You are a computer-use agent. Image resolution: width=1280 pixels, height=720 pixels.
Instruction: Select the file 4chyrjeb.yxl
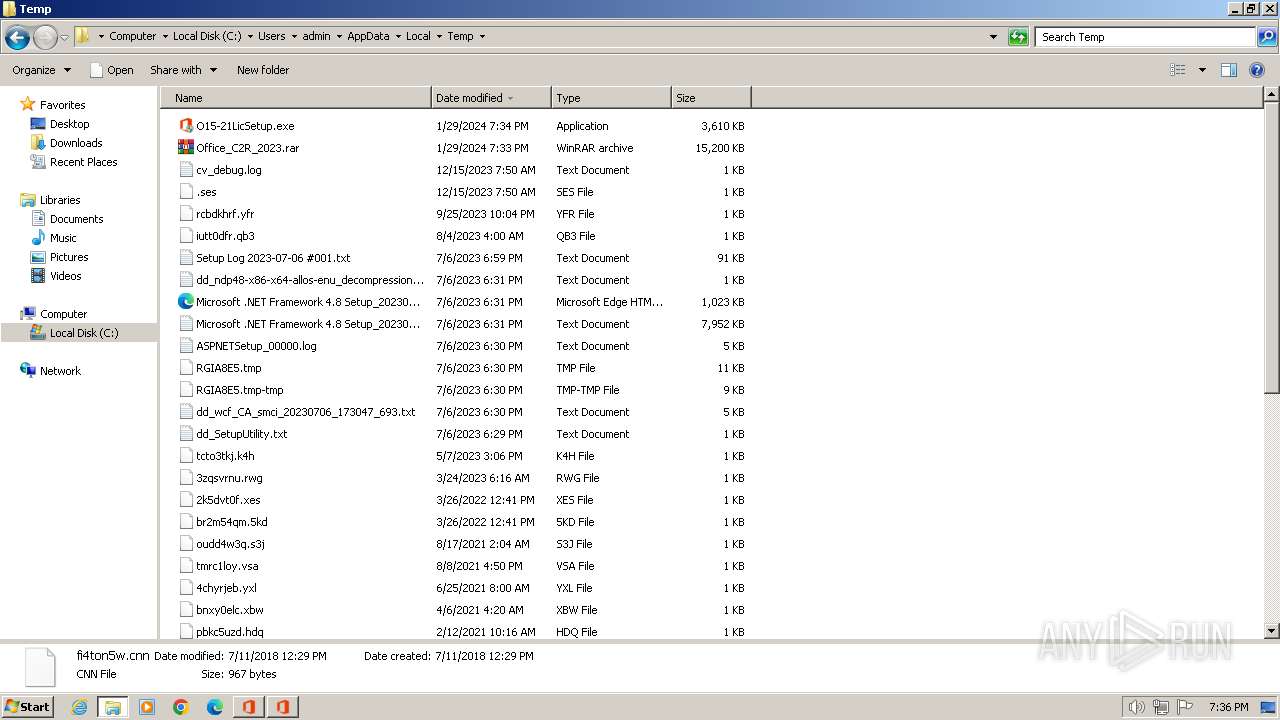(x=226, y=588)
